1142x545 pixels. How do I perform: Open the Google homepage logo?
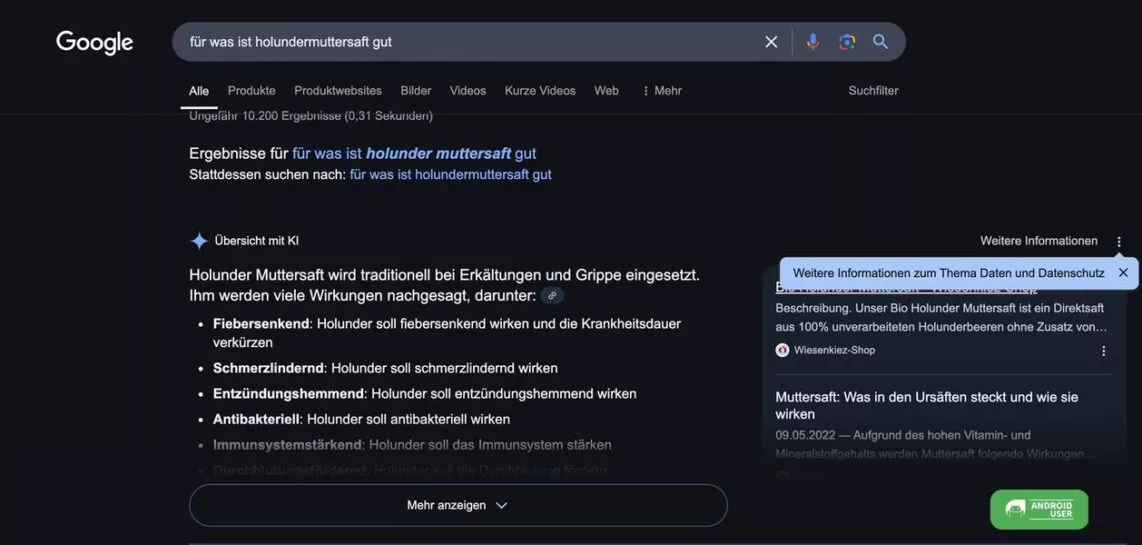(95, 42)
